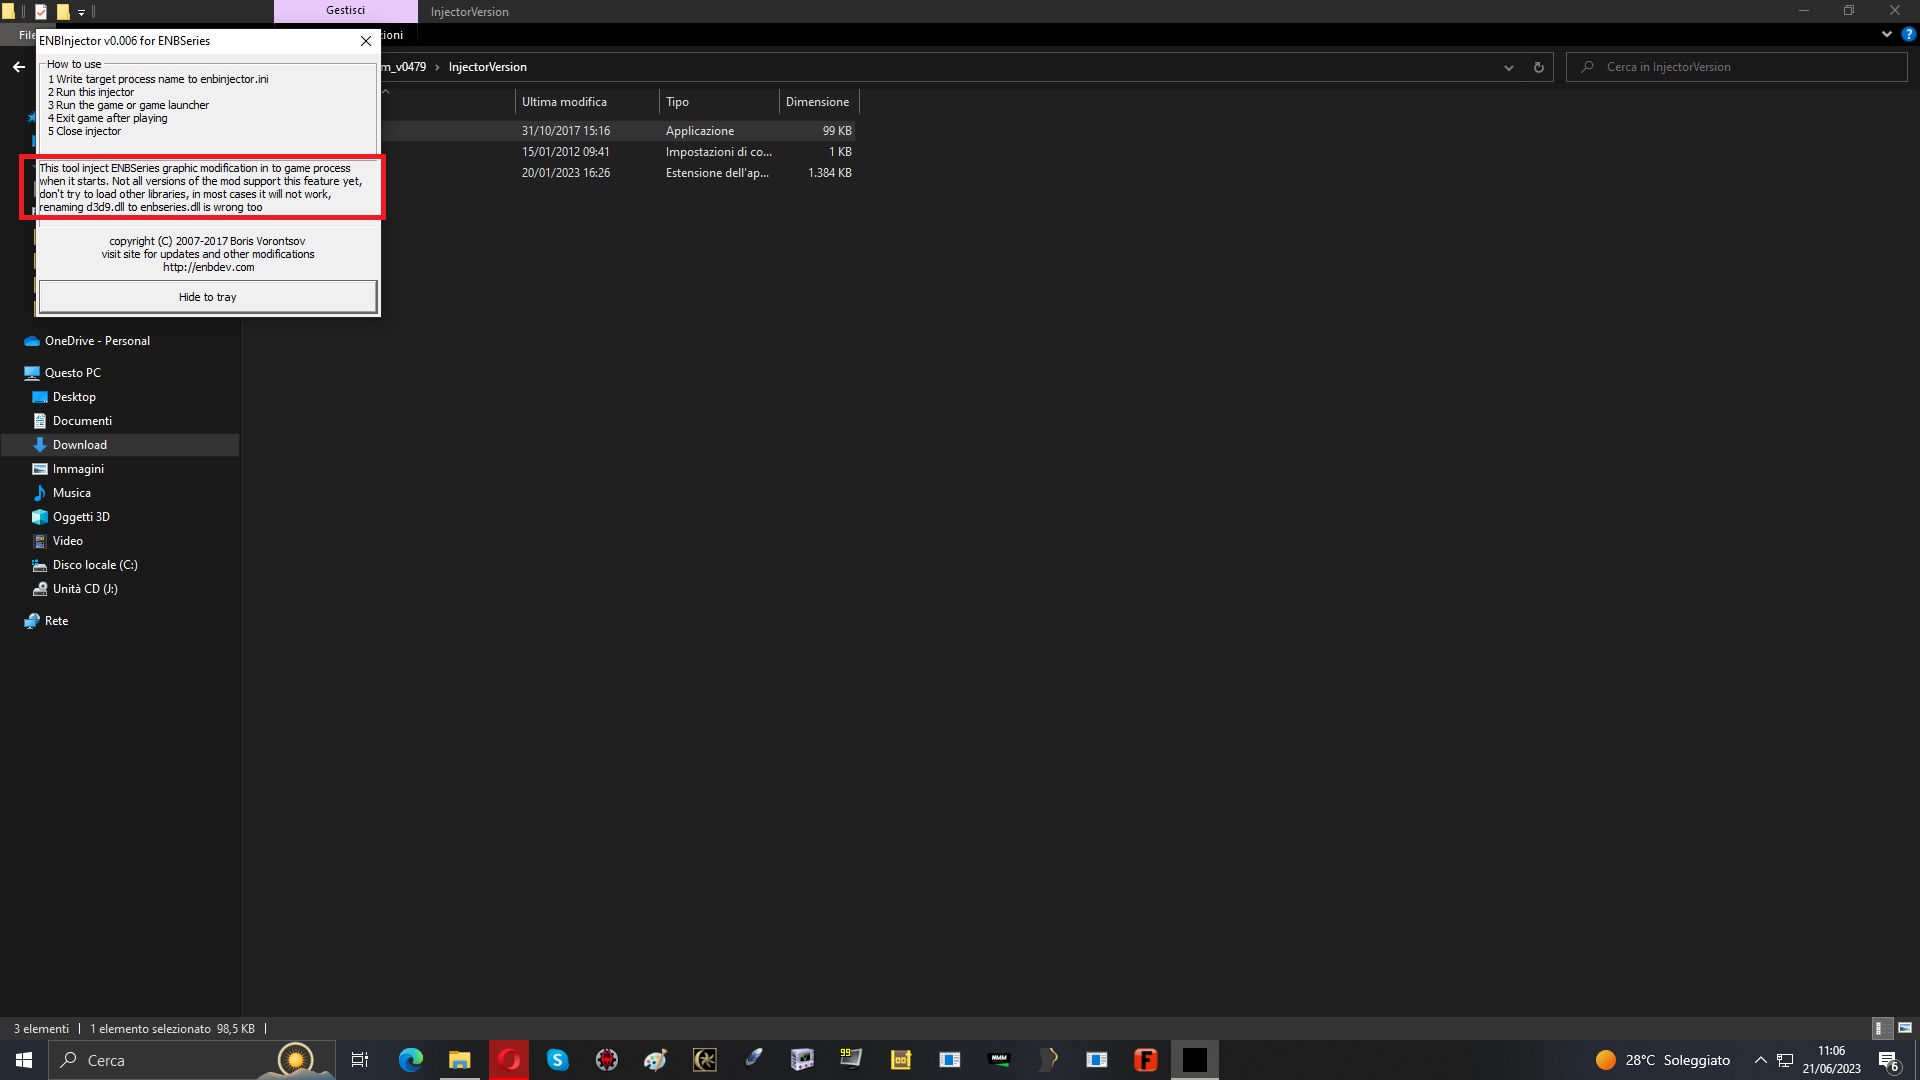1920x1080 pixels.
Task: Open the File menu in Explorer
Action: tap(25, 34)
